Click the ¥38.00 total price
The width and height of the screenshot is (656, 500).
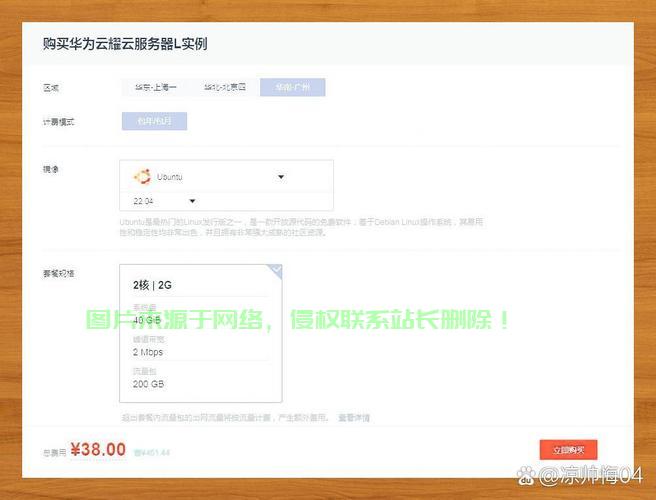click(x=98, y=450)
